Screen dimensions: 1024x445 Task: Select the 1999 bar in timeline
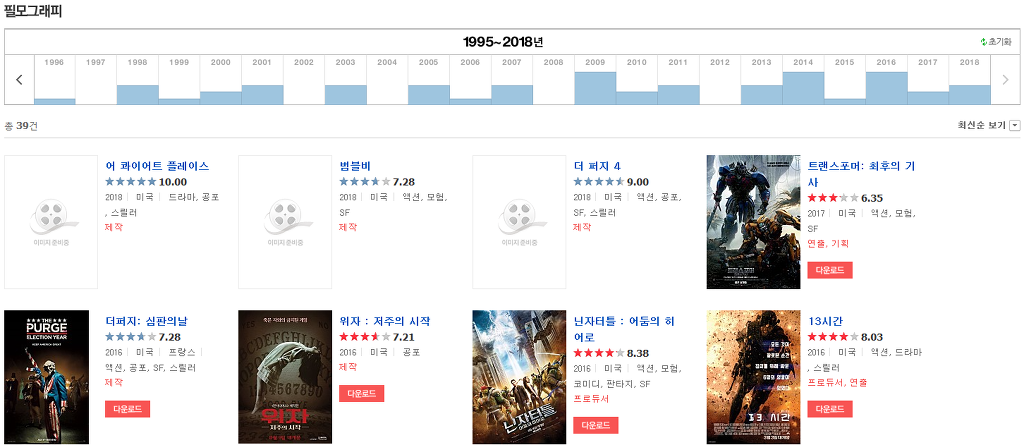[180, 101]
